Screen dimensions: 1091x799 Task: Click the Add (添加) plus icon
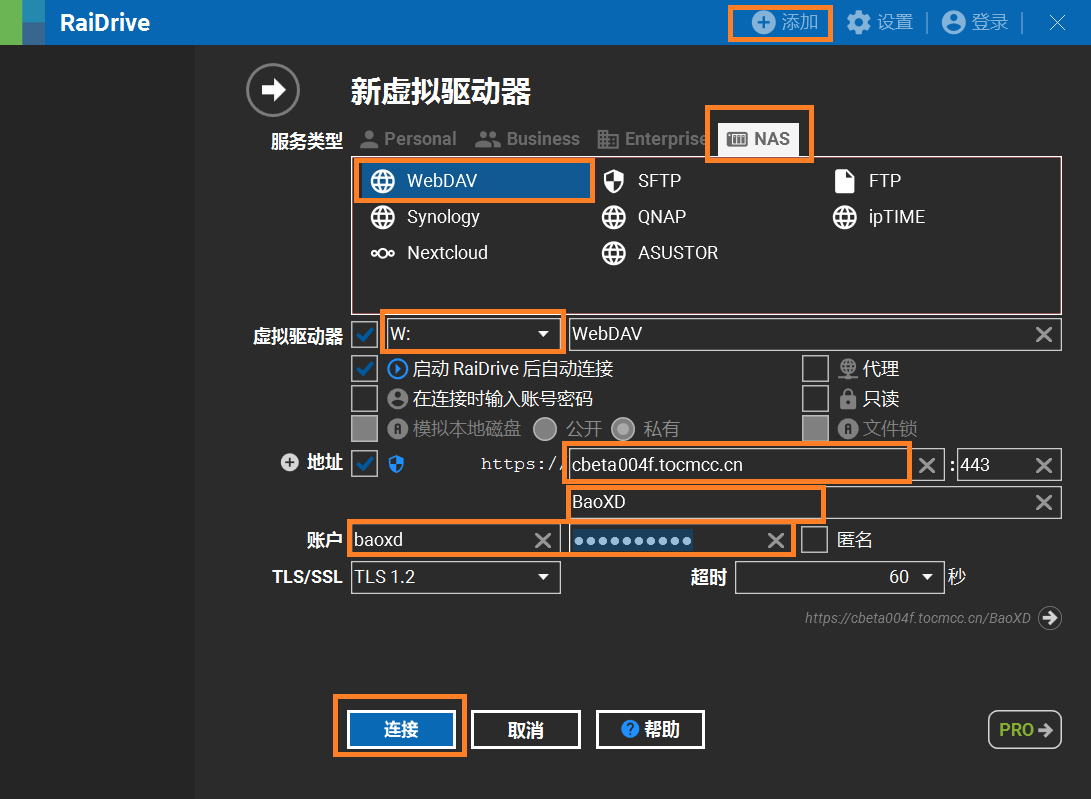coord(764,22)
